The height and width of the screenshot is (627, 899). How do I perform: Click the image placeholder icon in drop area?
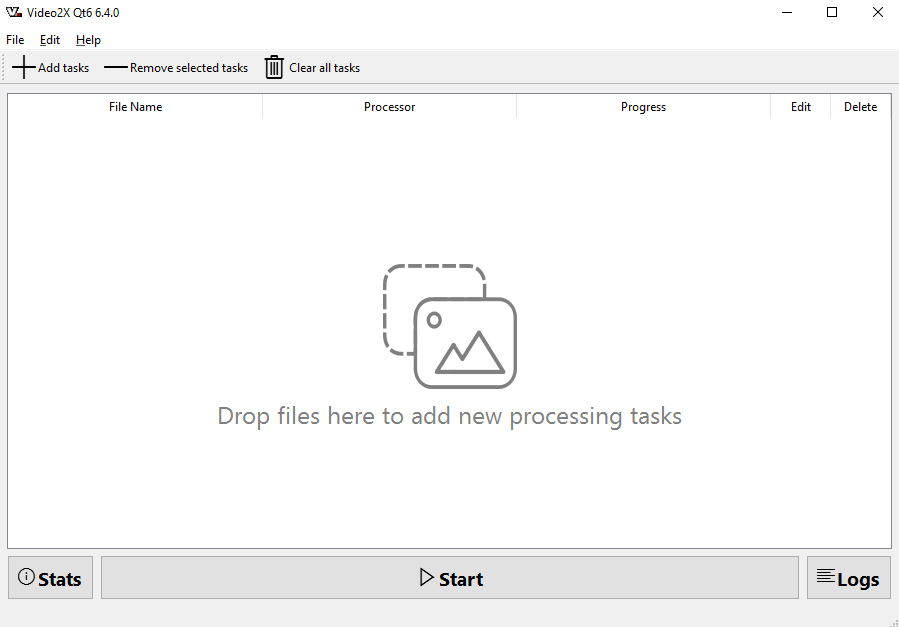(x=450, y=326)
